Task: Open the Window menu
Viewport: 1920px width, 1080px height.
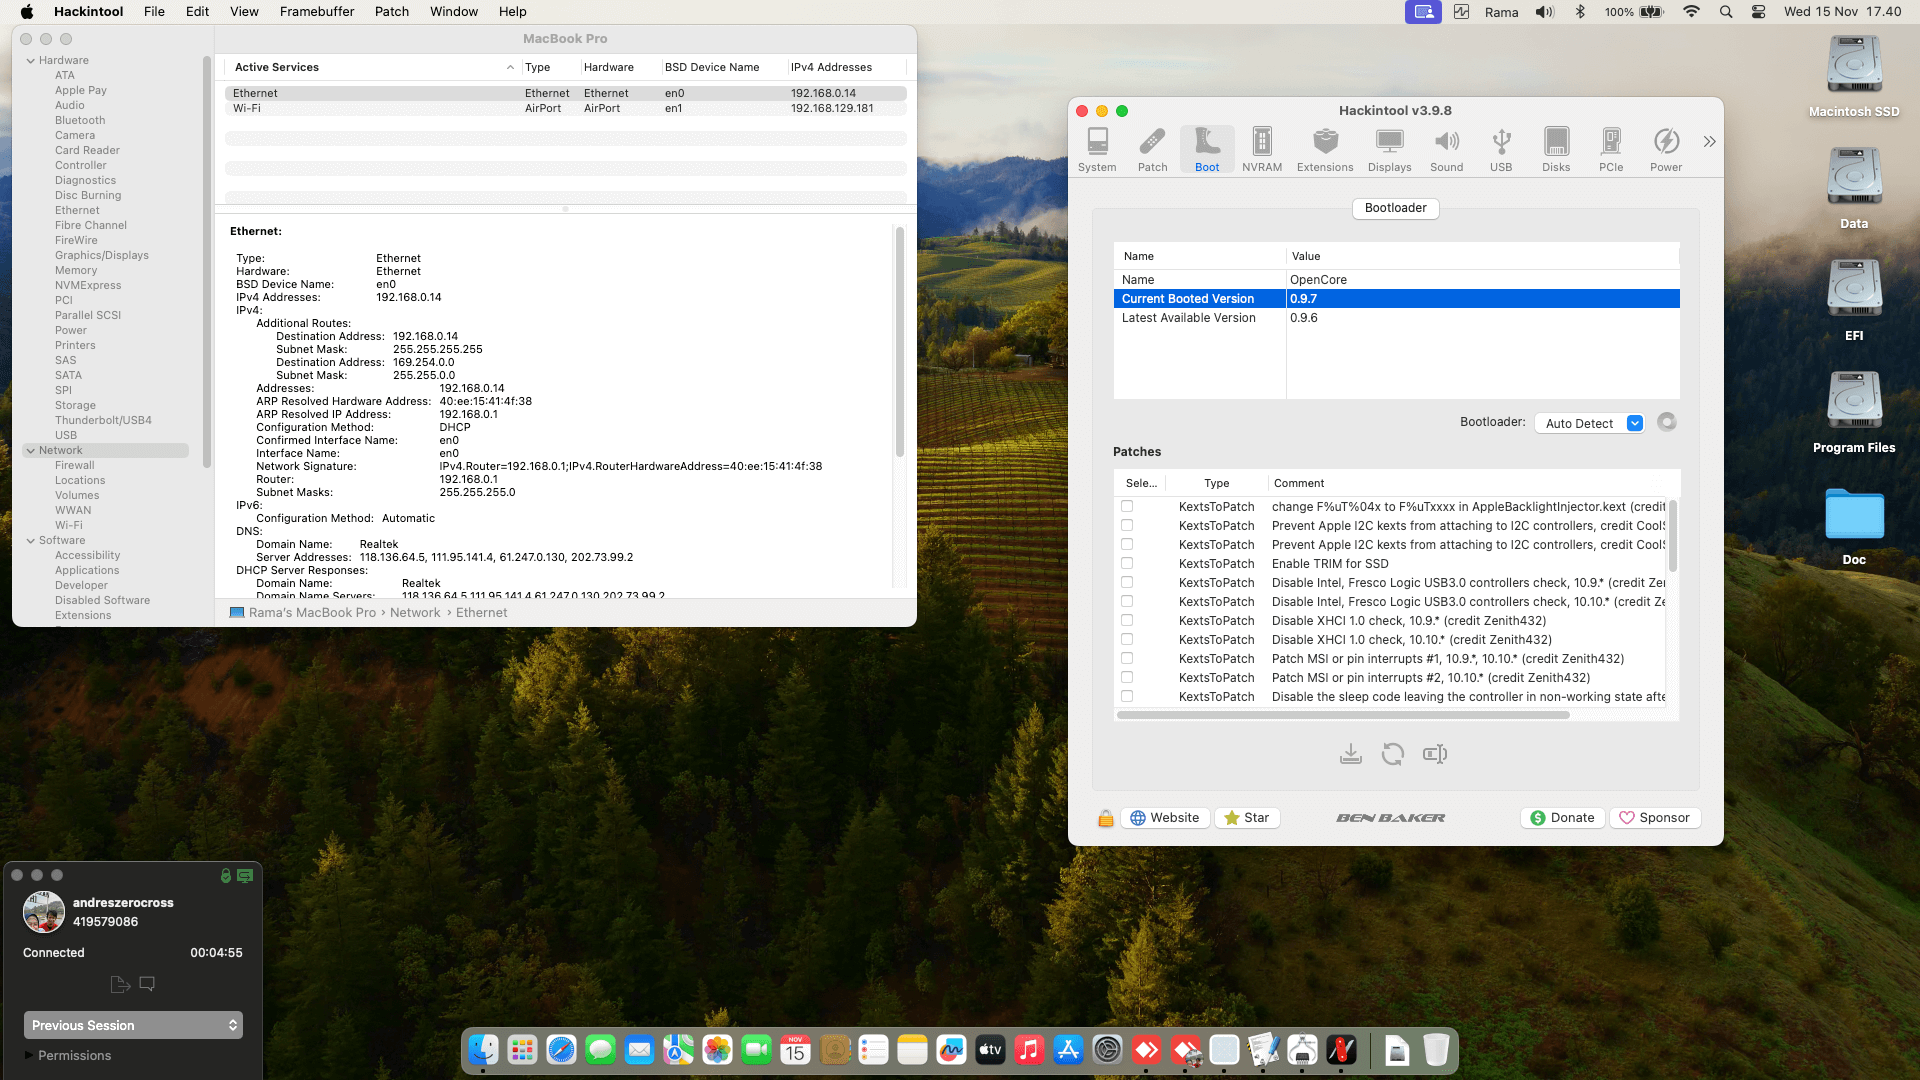Action: click(x=454, y=12)
